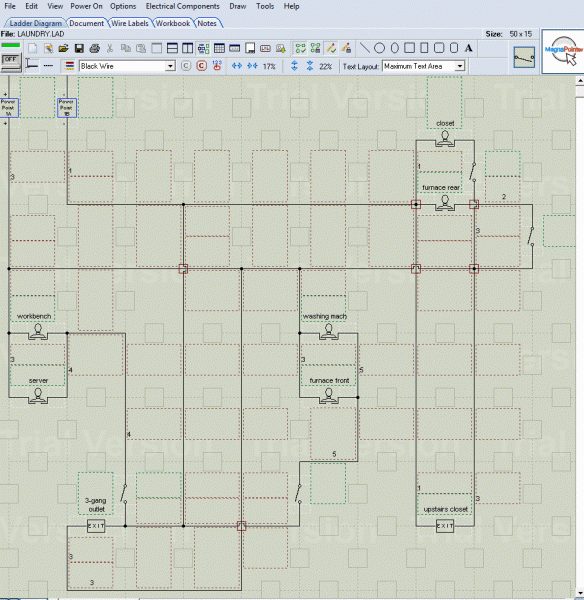584x600 pixels.
Task: Click the Save floppy disk icon
Action: point(79,49)
